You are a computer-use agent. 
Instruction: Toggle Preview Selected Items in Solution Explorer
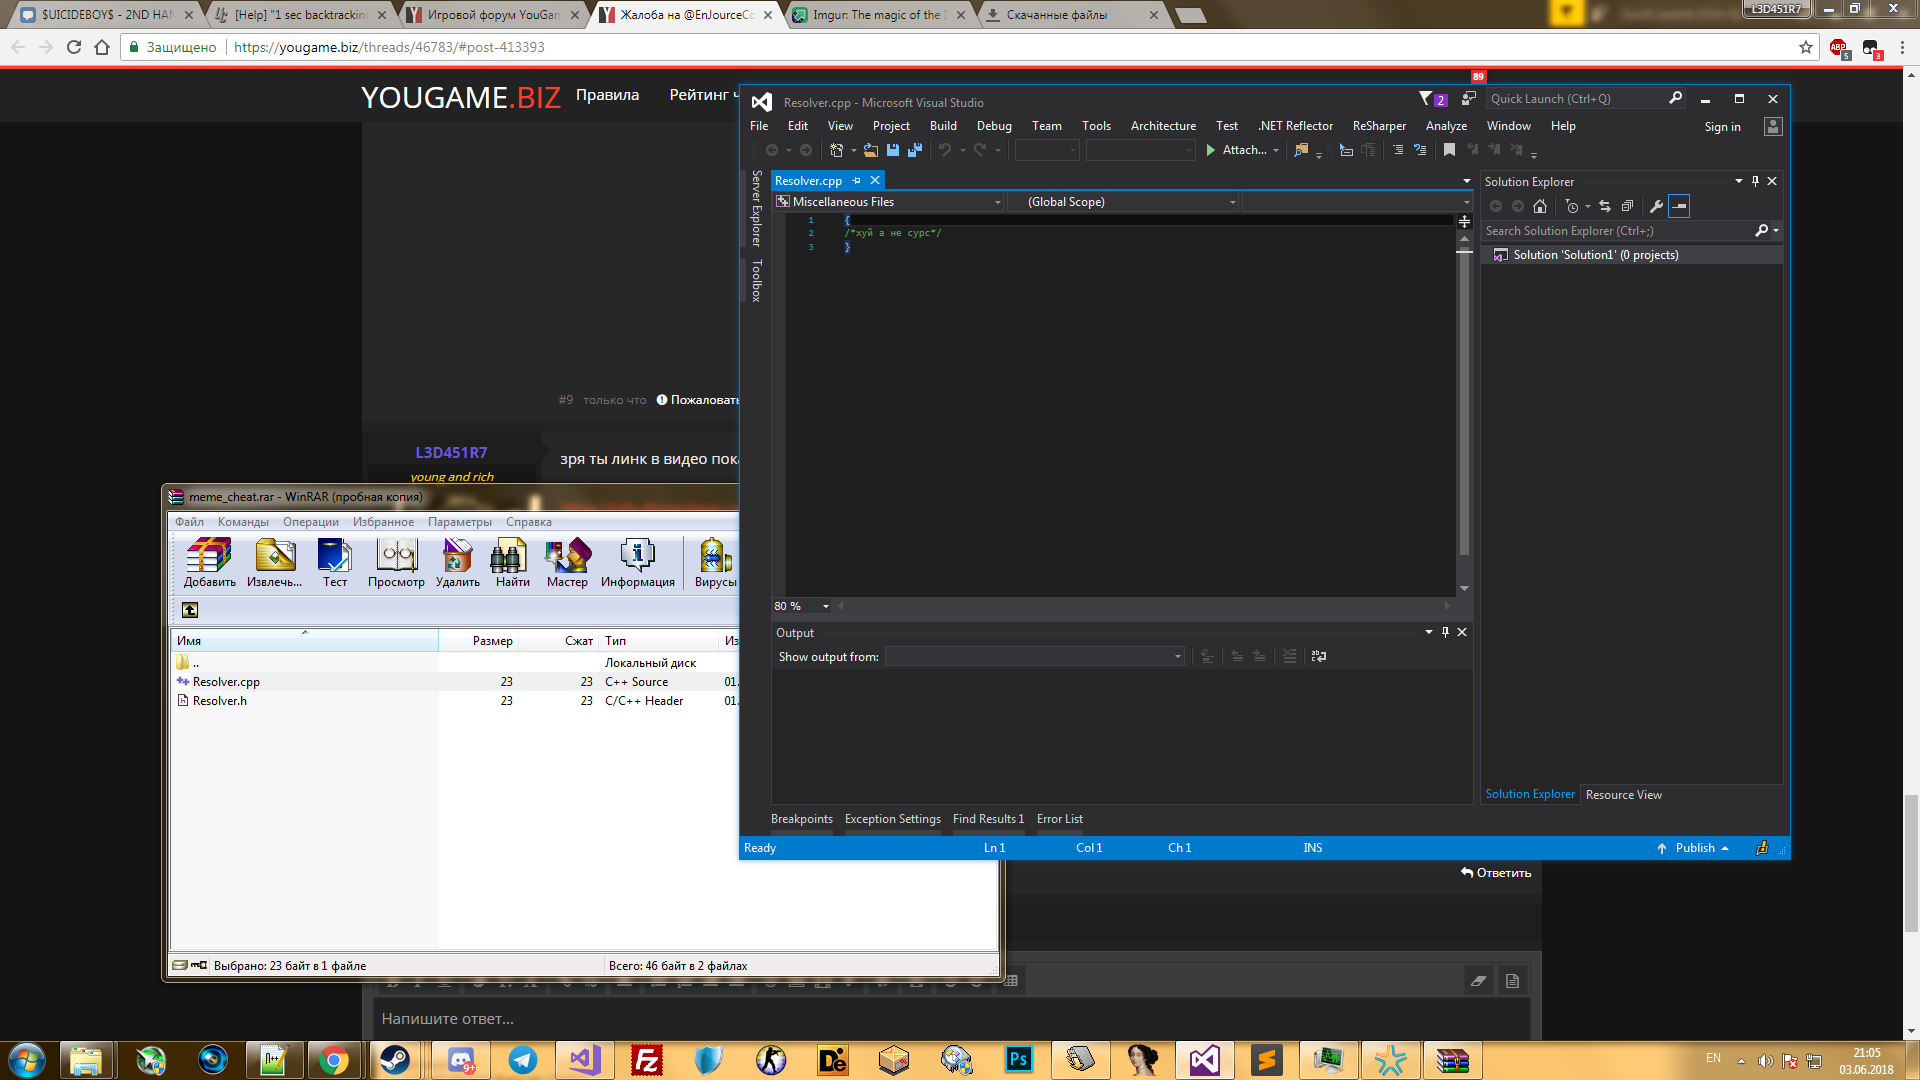pos(1679,206)
